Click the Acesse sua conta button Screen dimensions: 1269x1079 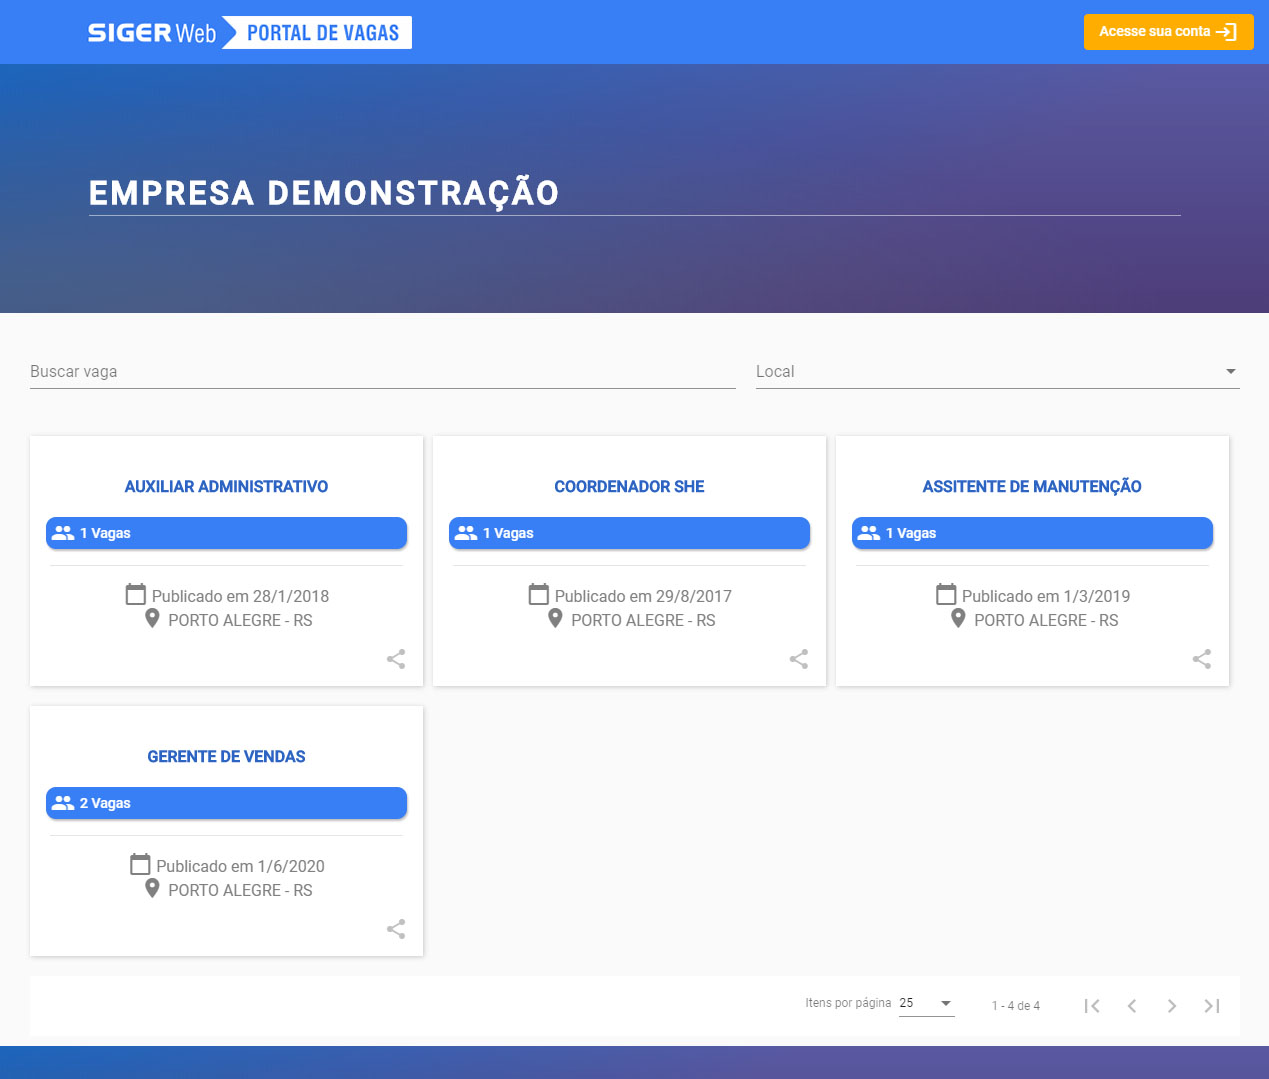[x=1168, y=31]
